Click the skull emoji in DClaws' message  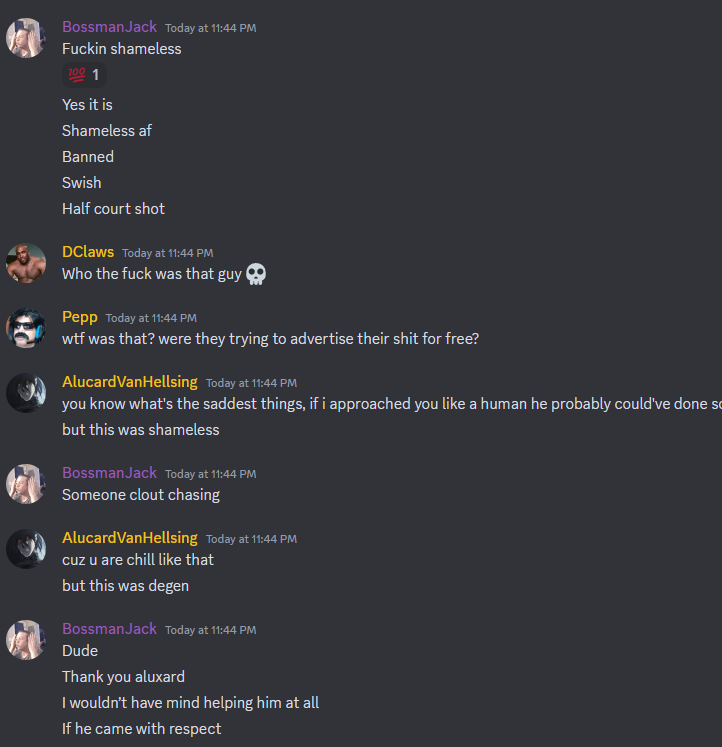[256, 274]
